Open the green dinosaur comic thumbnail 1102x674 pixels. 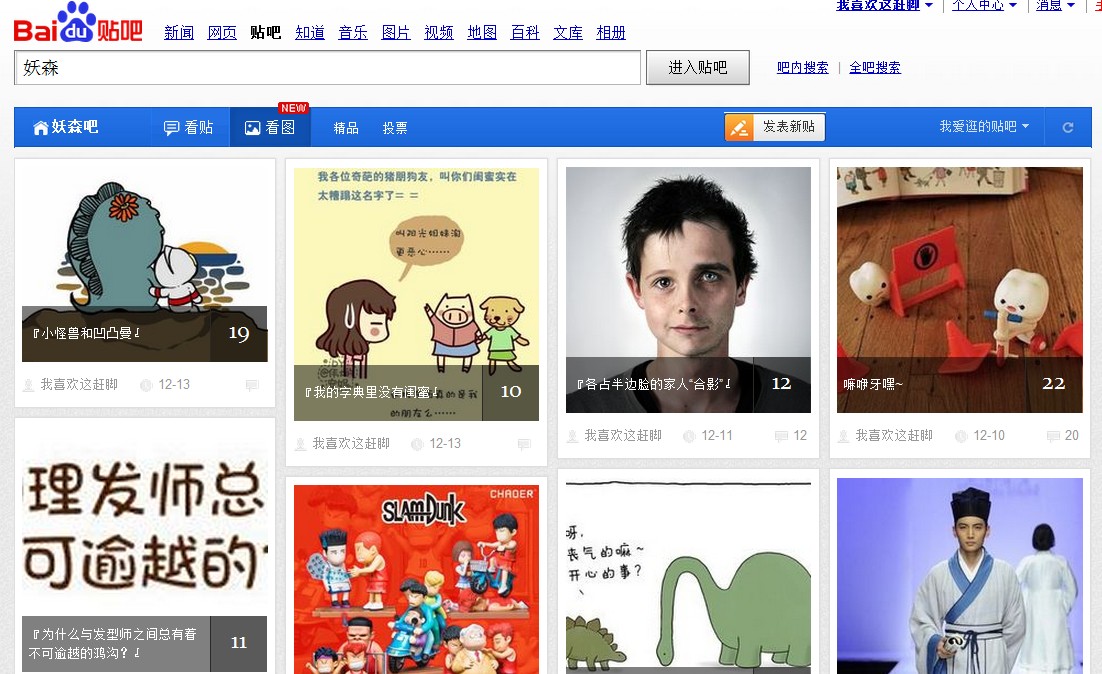[688, 576]
